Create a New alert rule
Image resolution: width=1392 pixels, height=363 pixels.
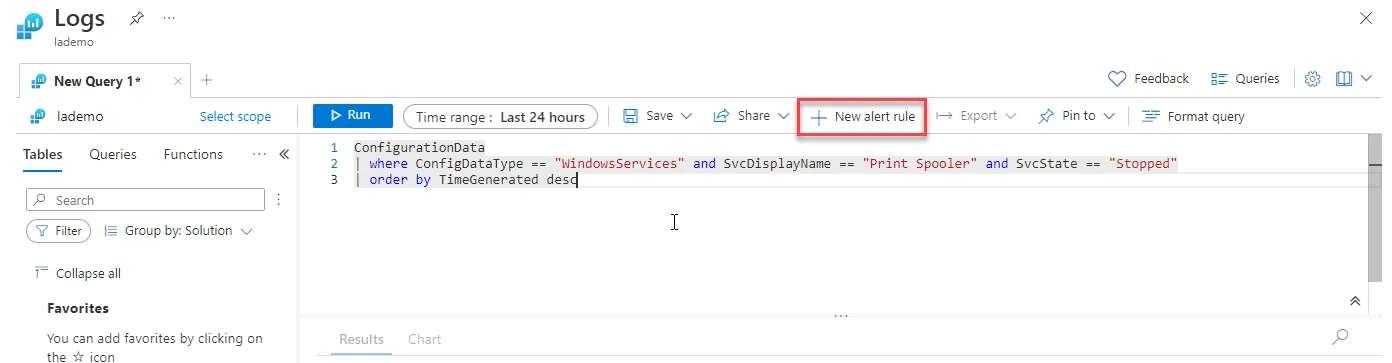862,116
